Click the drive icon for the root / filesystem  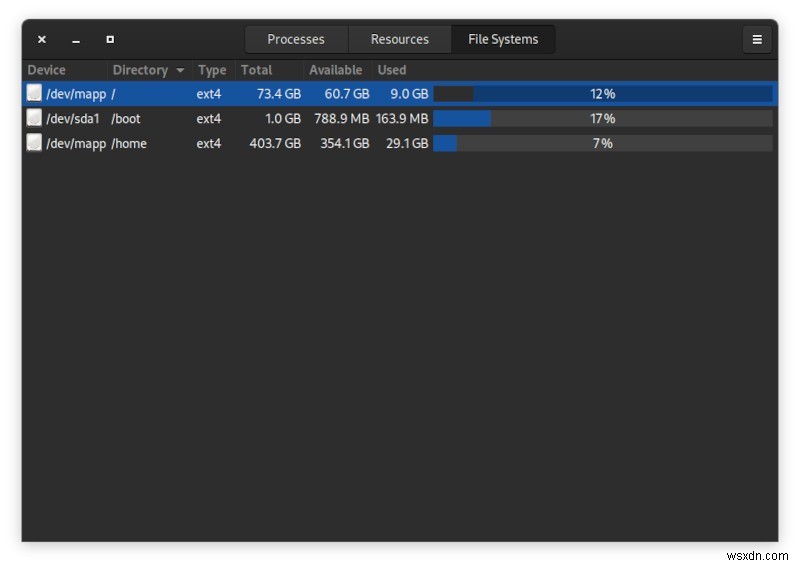click(34, 93)
